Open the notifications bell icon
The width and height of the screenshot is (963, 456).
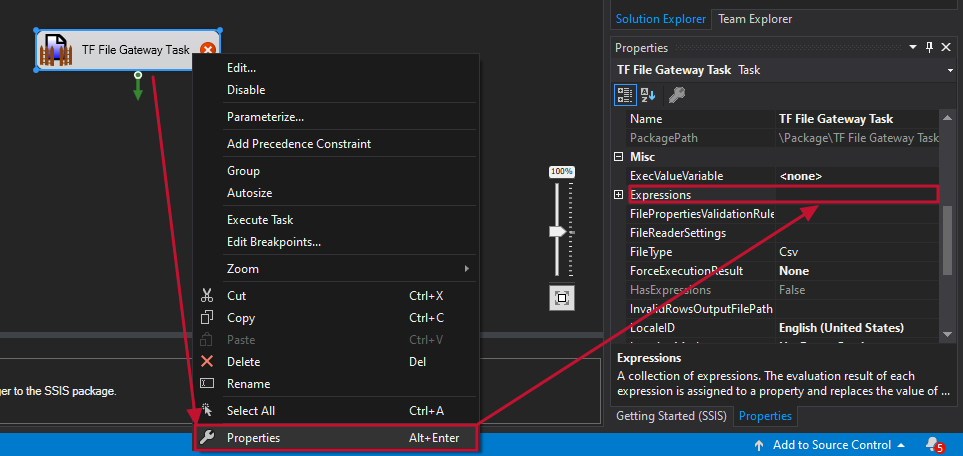(934, 444)
